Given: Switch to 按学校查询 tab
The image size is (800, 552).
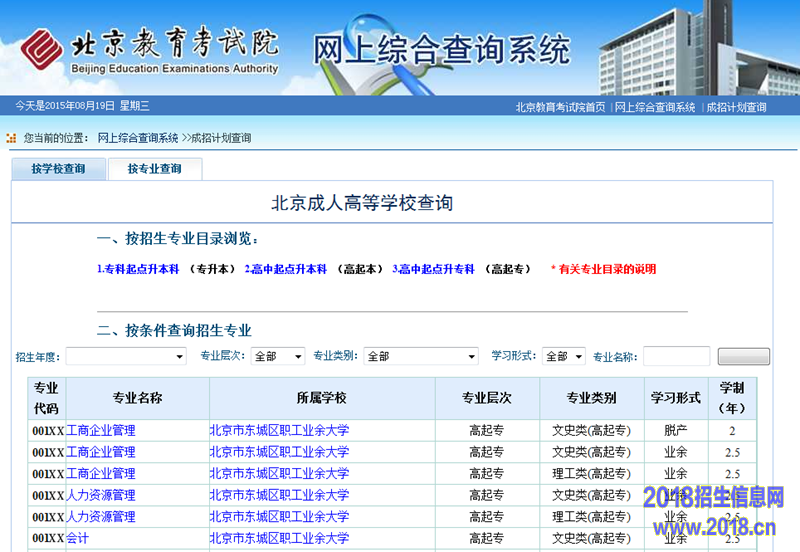Looking at the screenshot, I should tap(58, 169).
